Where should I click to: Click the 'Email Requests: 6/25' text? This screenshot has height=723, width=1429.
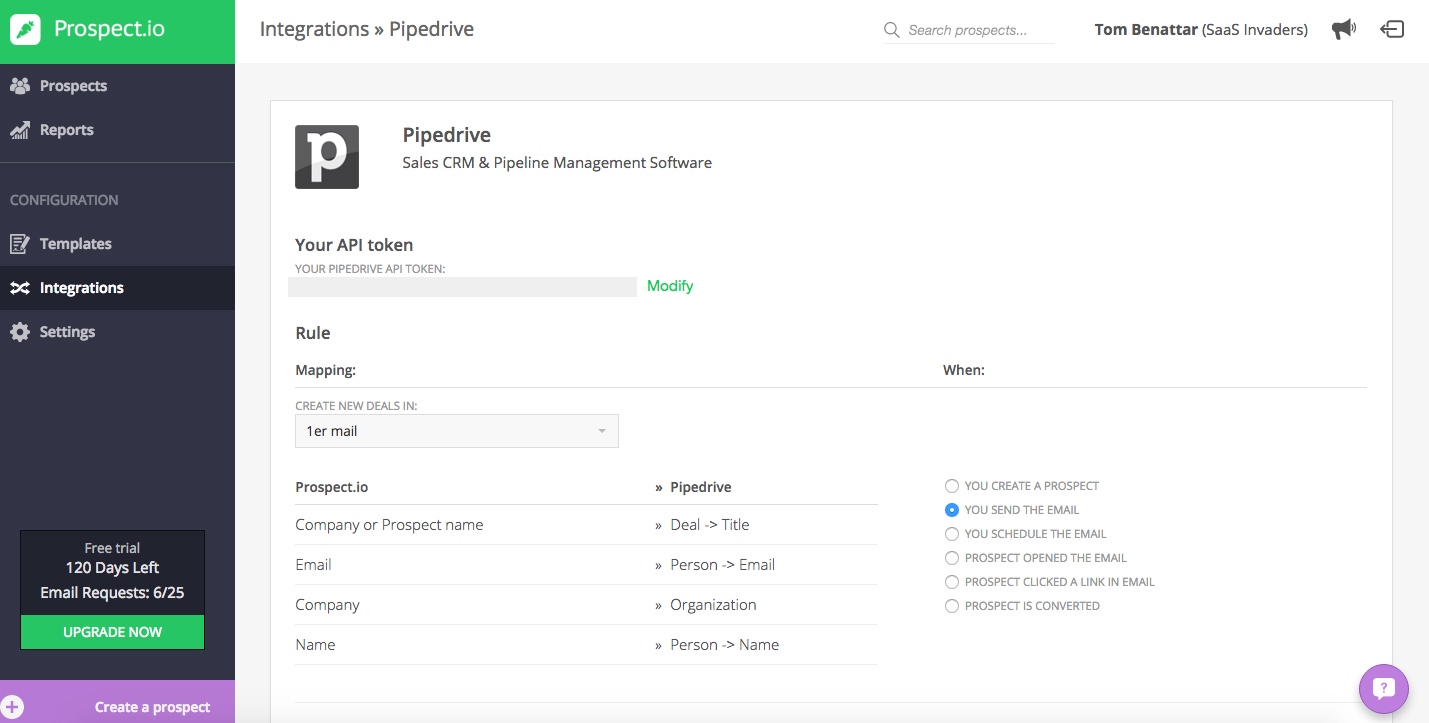[112, 592]
